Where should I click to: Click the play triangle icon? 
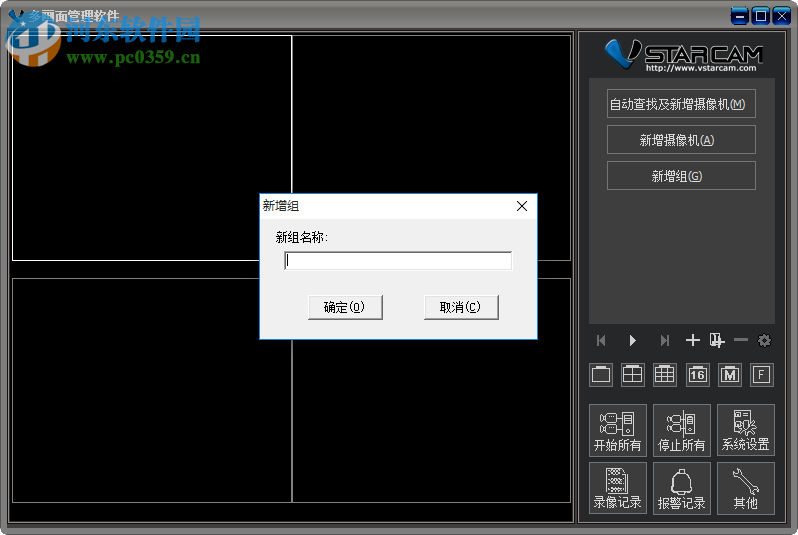(632, 340)
